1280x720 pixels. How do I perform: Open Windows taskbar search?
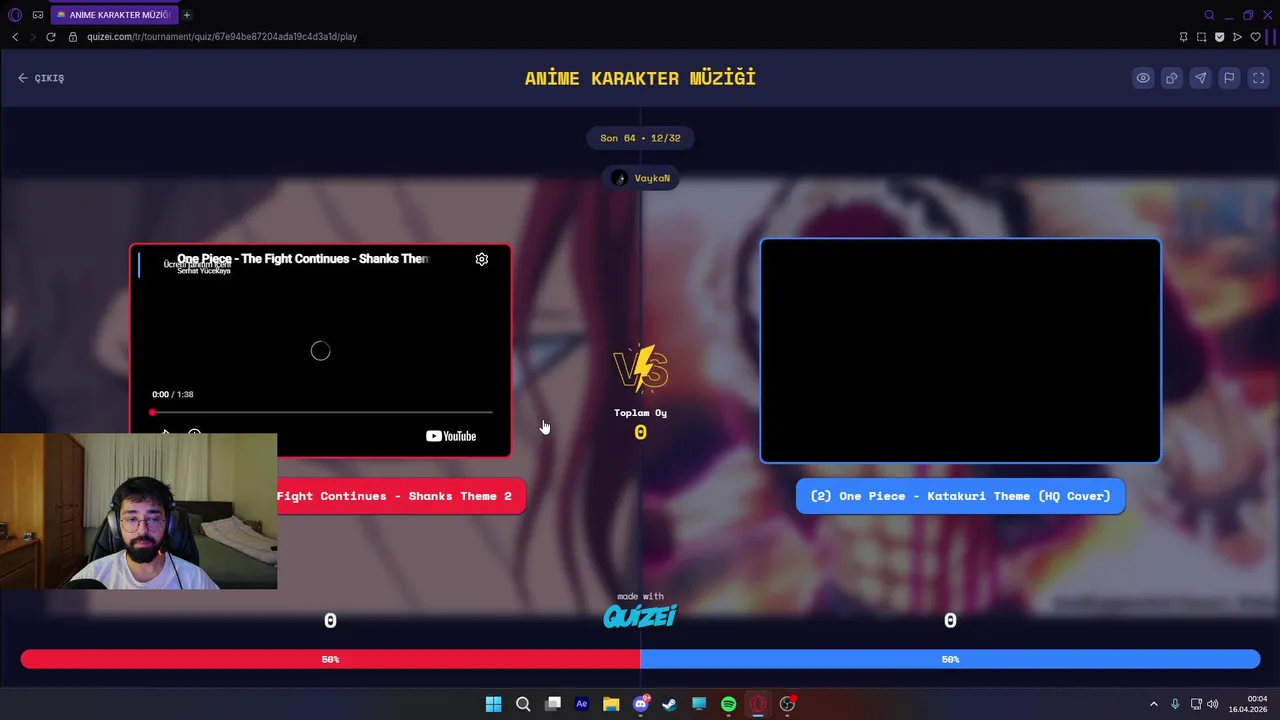pyautogui.click(x=523, y=704)
